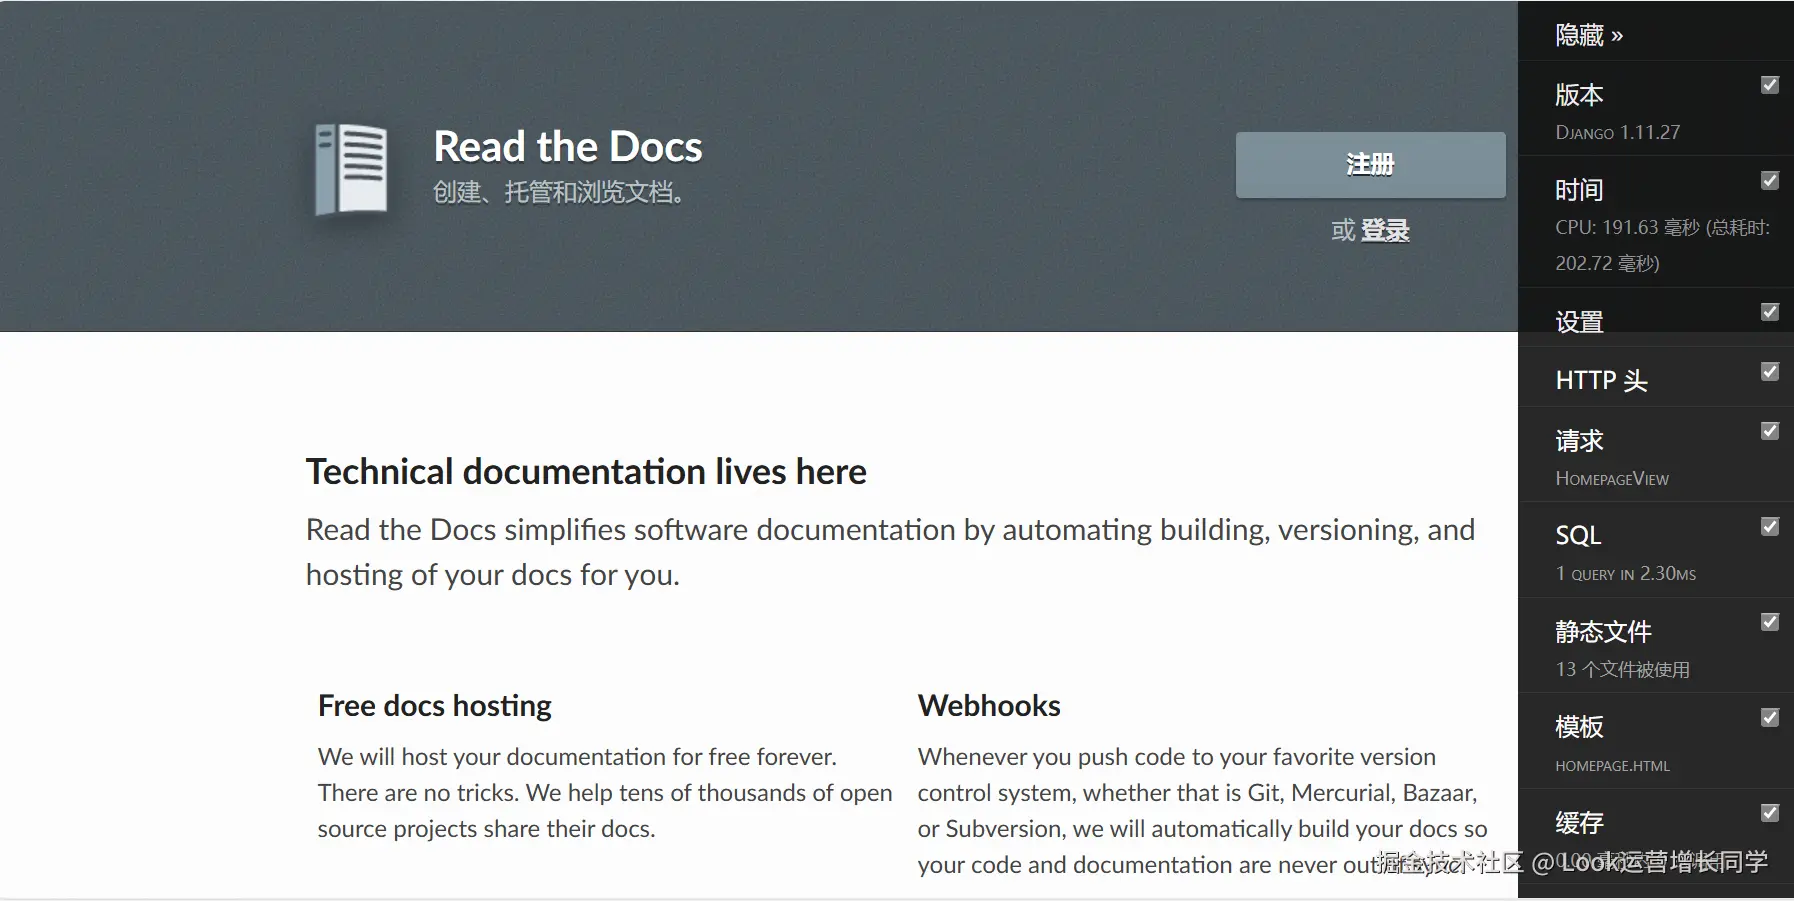
Task: Open the 缓存 cache panel
Action: (1579, 823)
